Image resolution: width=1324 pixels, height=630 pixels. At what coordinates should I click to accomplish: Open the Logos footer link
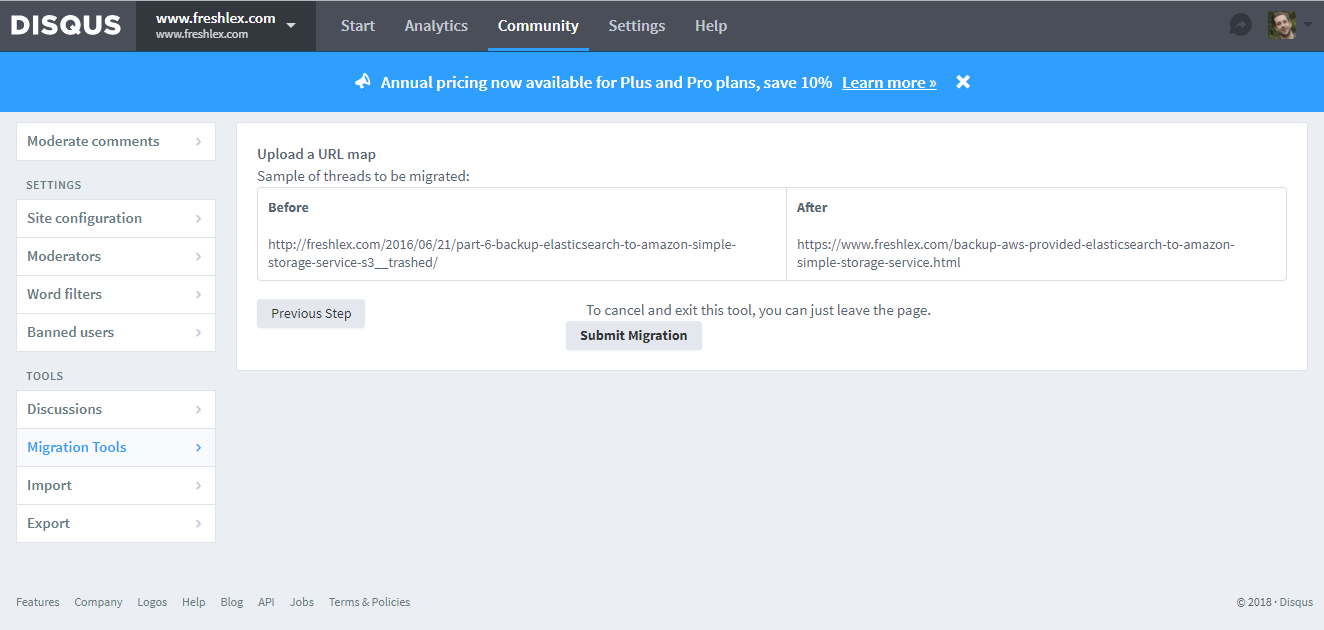click(x=152, y=602)
